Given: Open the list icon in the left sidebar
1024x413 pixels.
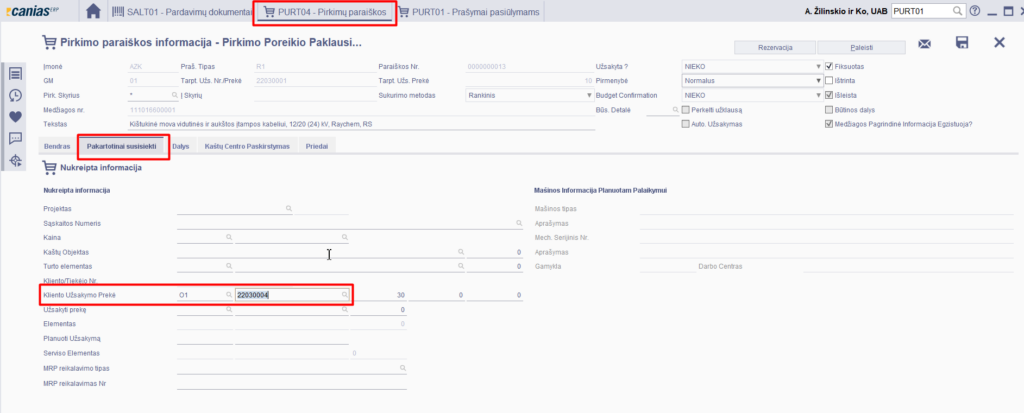Looking at the screenshot, I should tap(15, 74).
